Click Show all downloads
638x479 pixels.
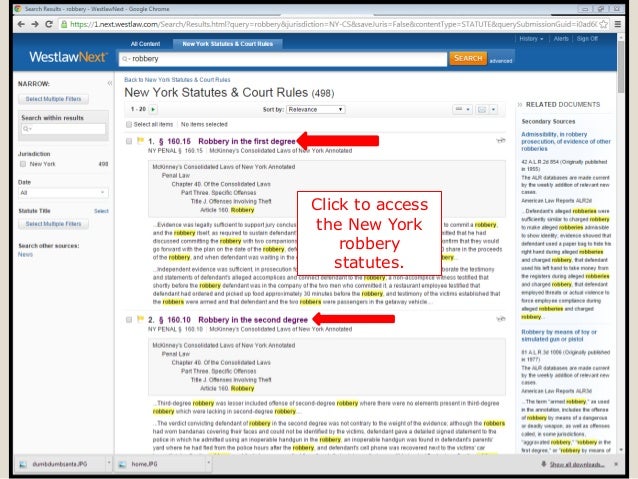(x=577, y=464)
